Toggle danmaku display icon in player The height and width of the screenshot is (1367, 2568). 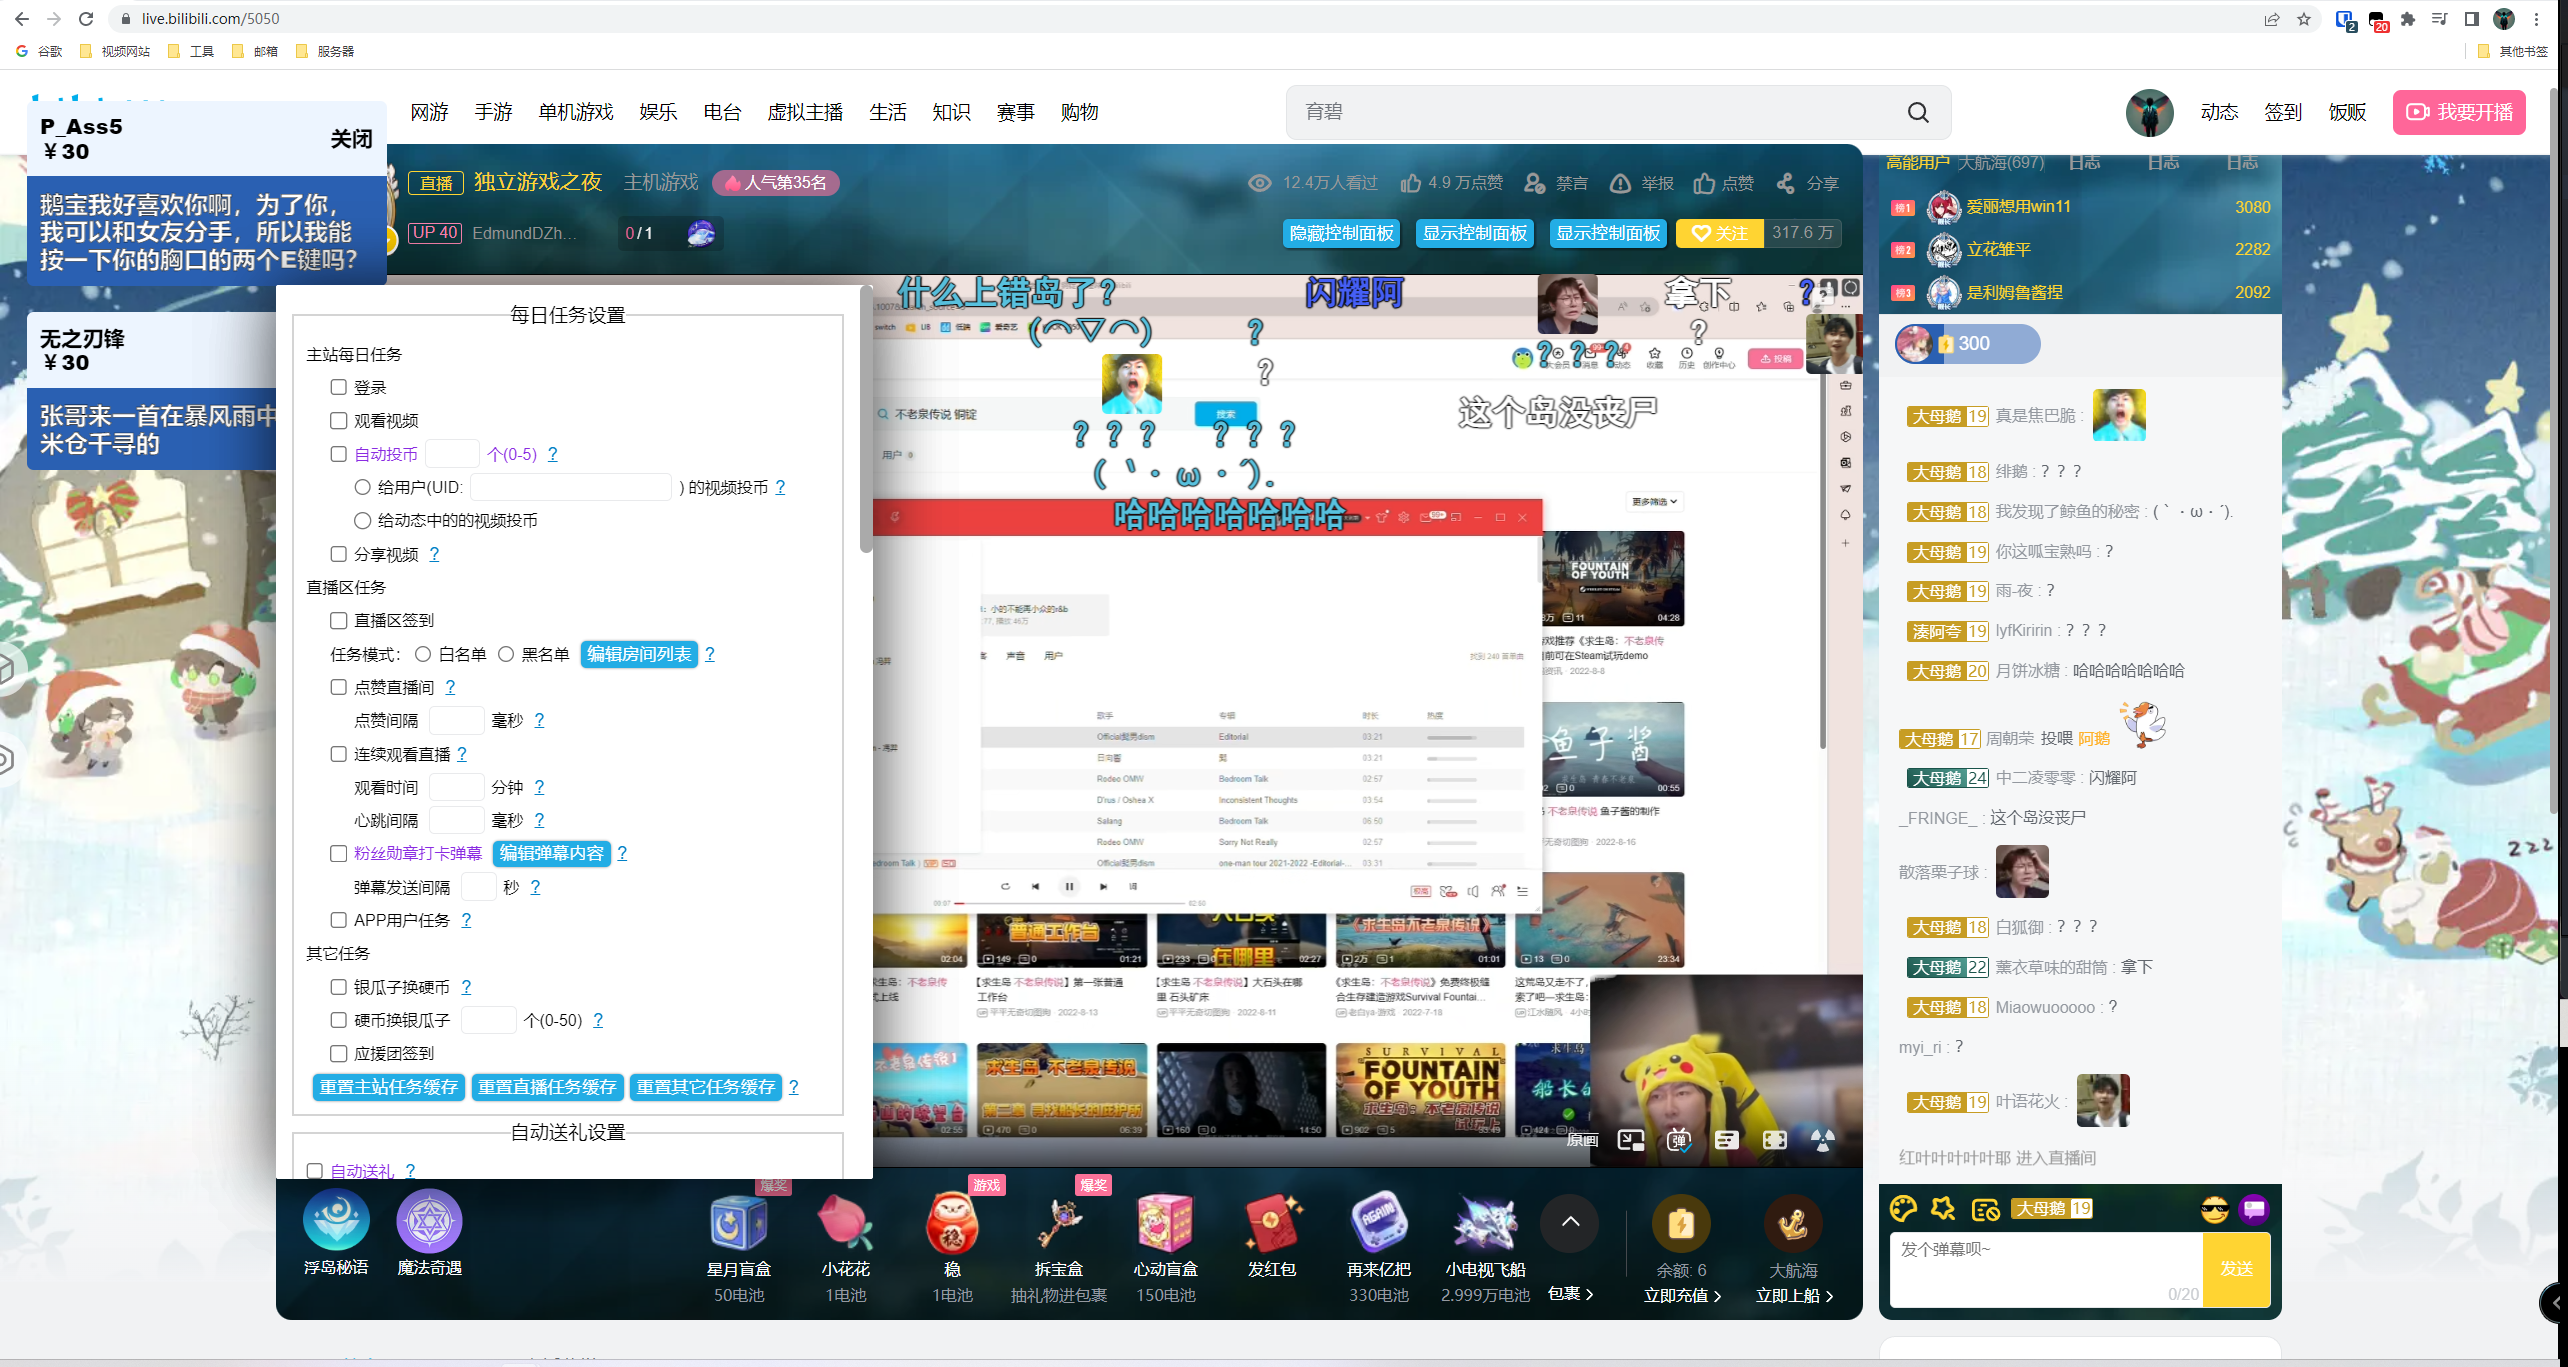click(x=1678, y=1140)
